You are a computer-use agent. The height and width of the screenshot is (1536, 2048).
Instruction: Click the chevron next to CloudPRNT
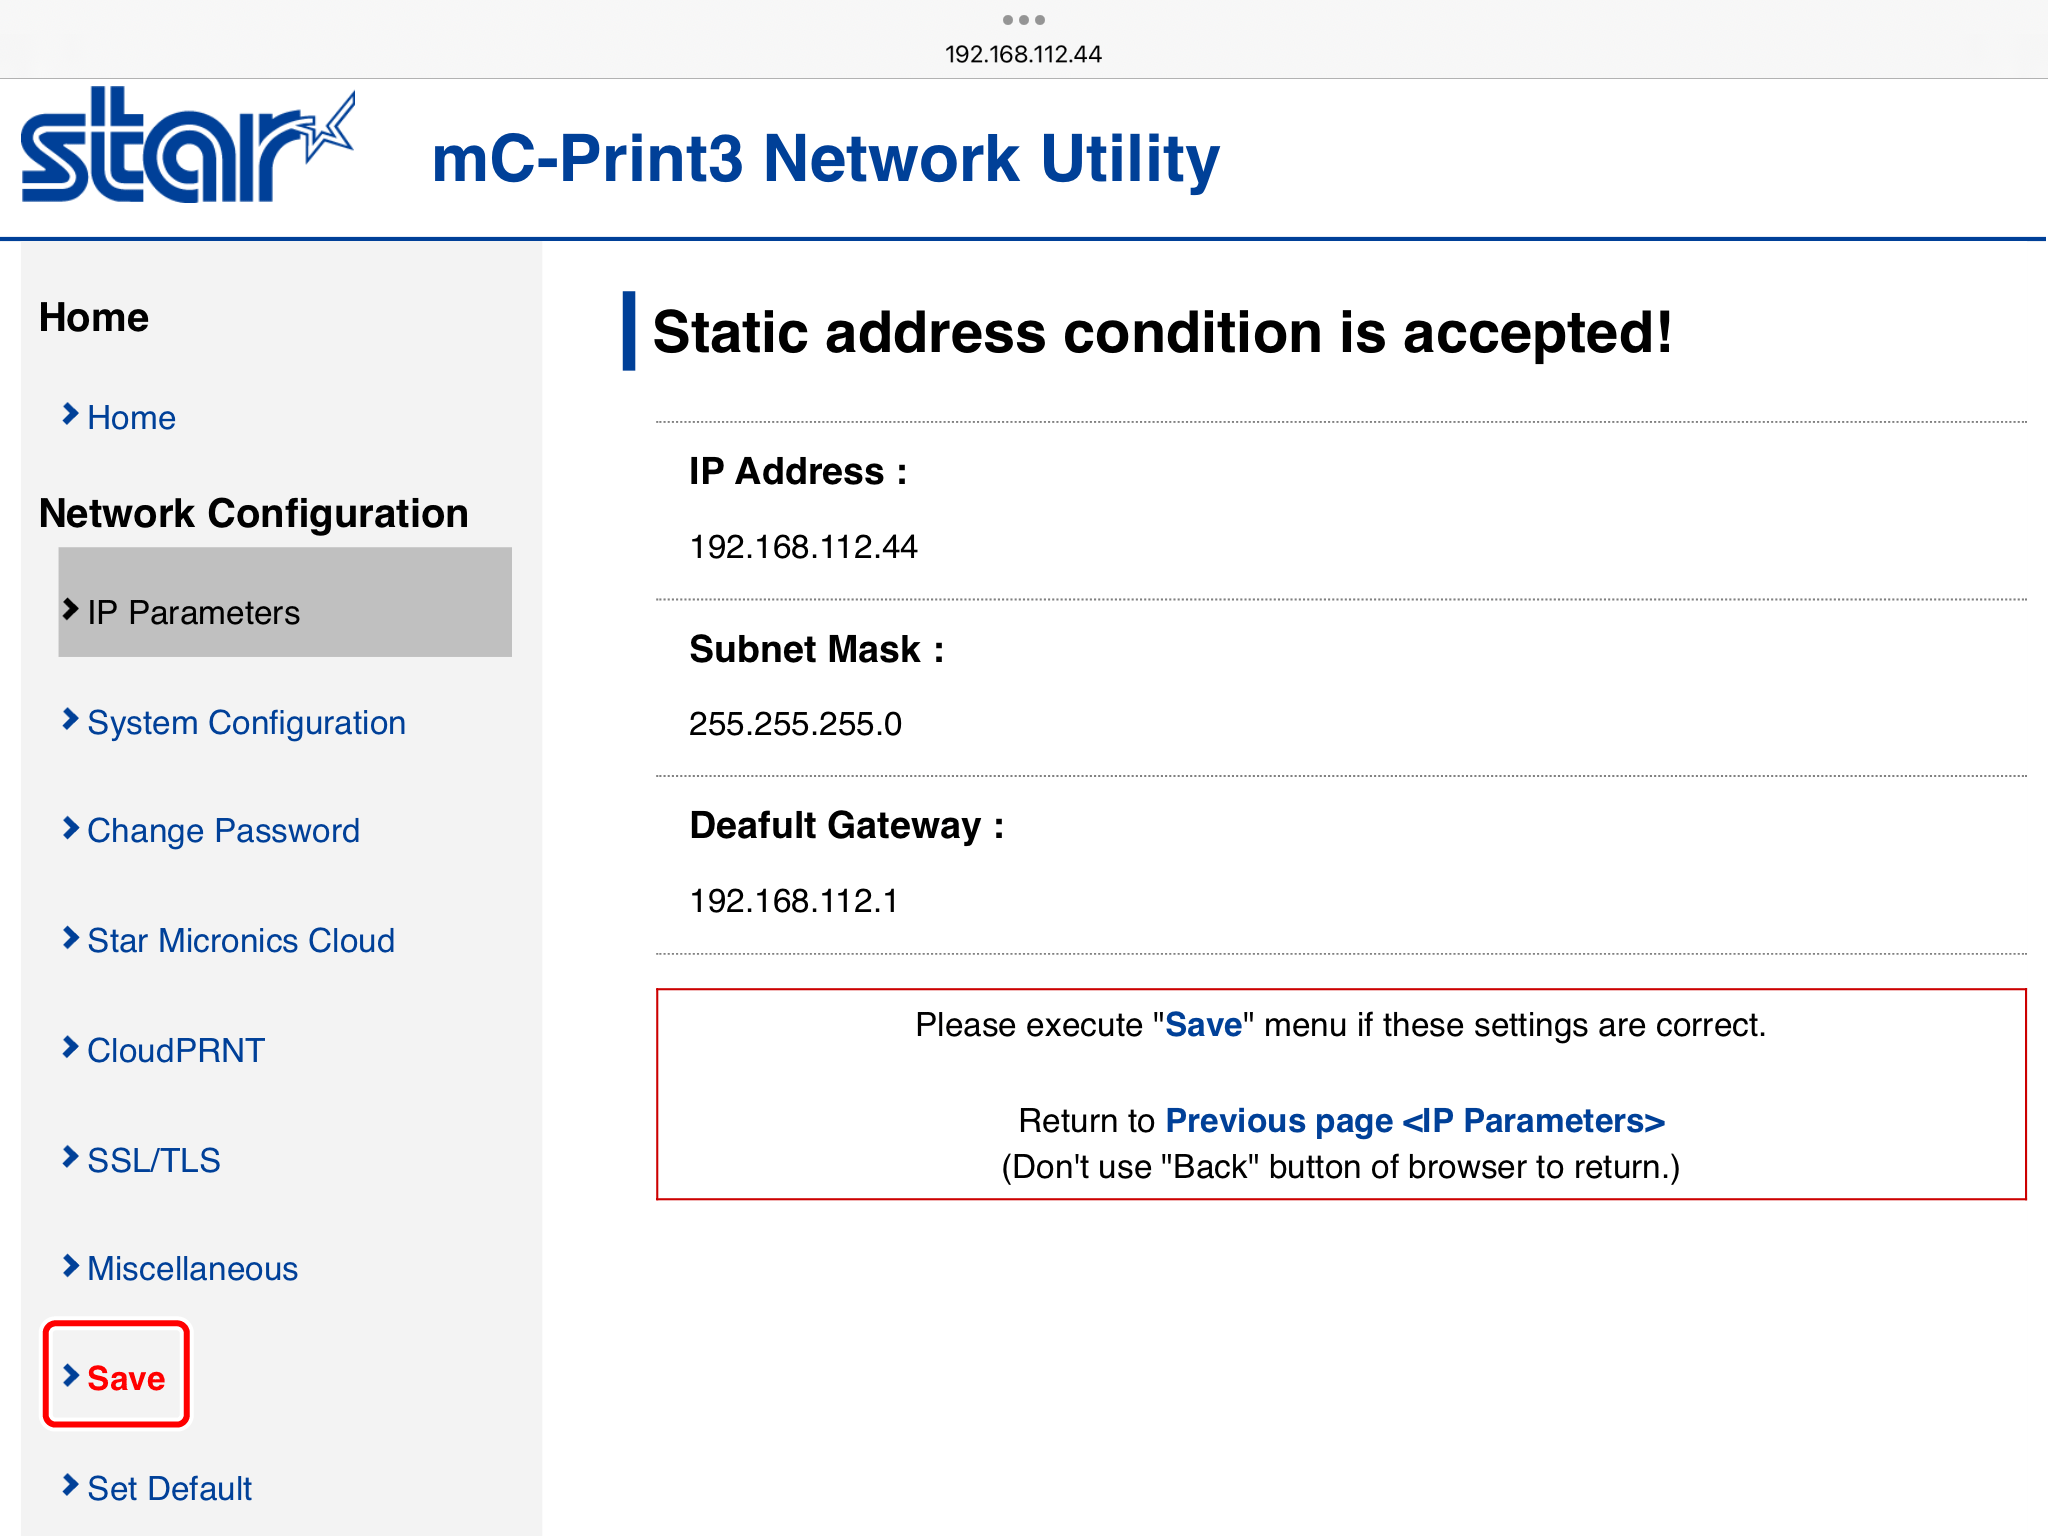(x=70, y=1047)
